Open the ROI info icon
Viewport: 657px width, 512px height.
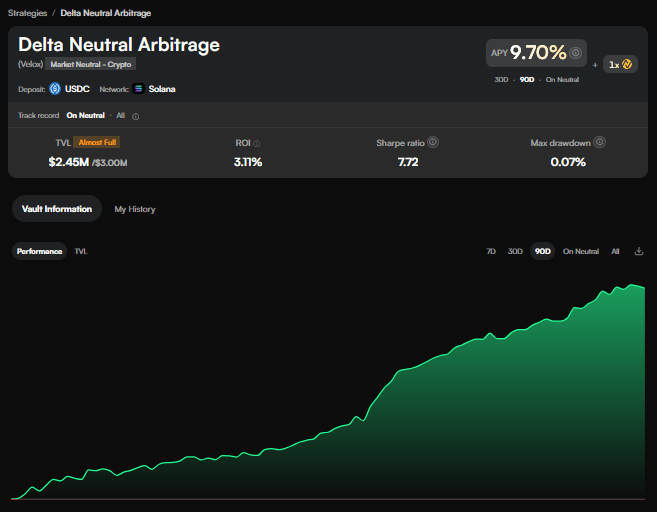point(257,144)
